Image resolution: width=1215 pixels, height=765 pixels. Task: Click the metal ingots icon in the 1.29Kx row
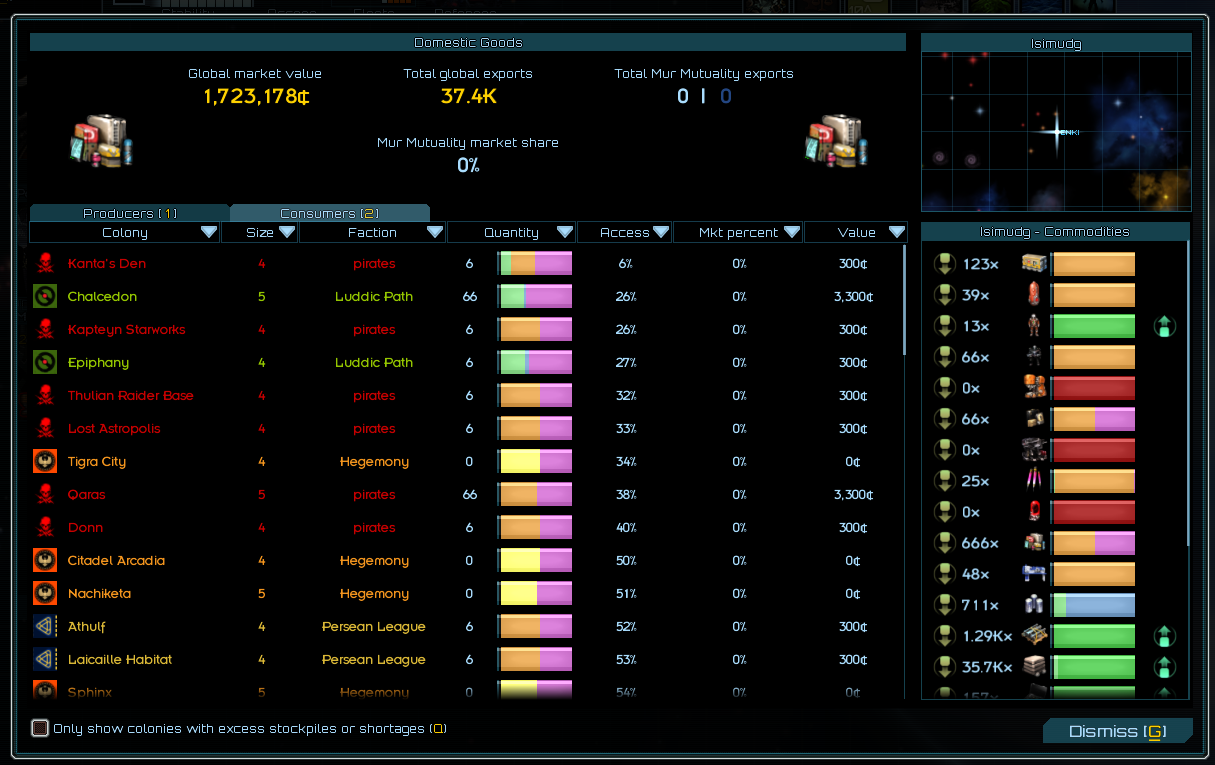click(1034, 636)
